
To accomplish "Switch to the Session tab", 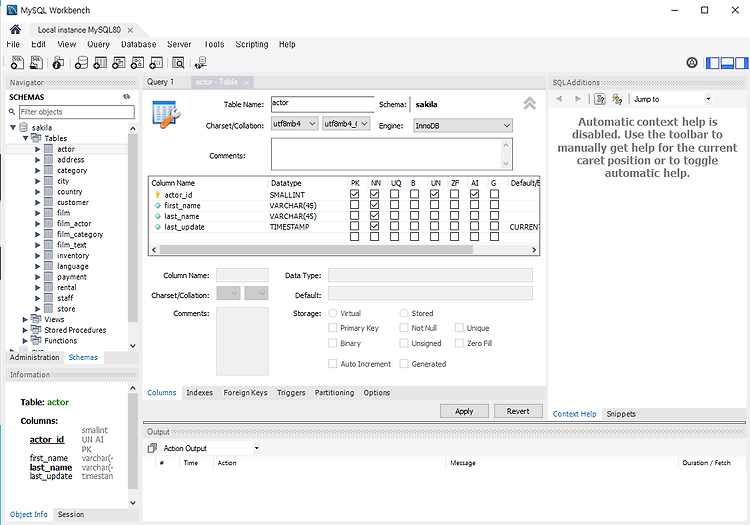I will [x=71, y=514].
